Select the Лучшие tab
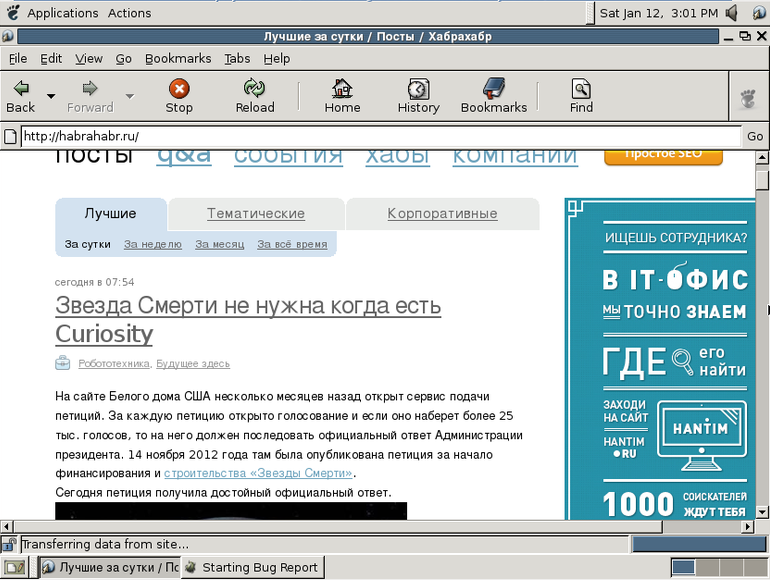Screen dimensions: 770x580 (x=110, y=214)
